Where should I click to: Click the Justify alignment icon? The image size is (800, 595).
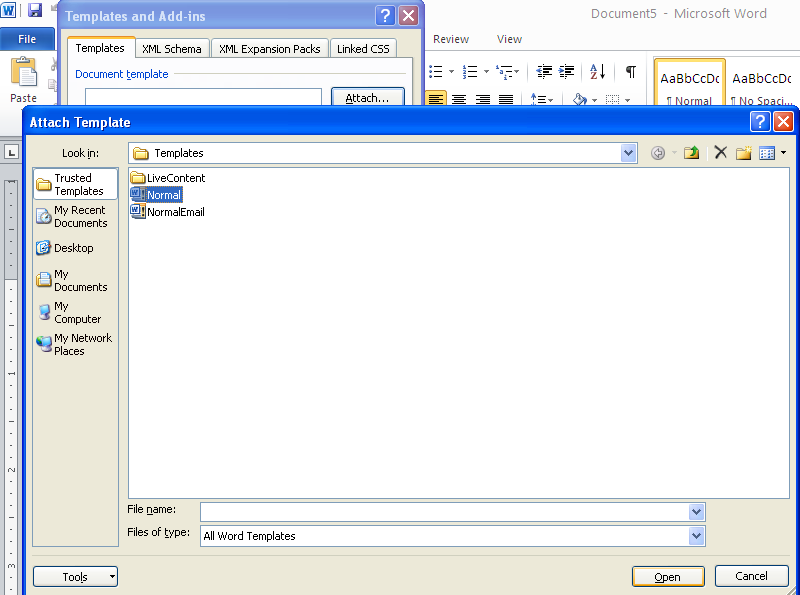506,99
